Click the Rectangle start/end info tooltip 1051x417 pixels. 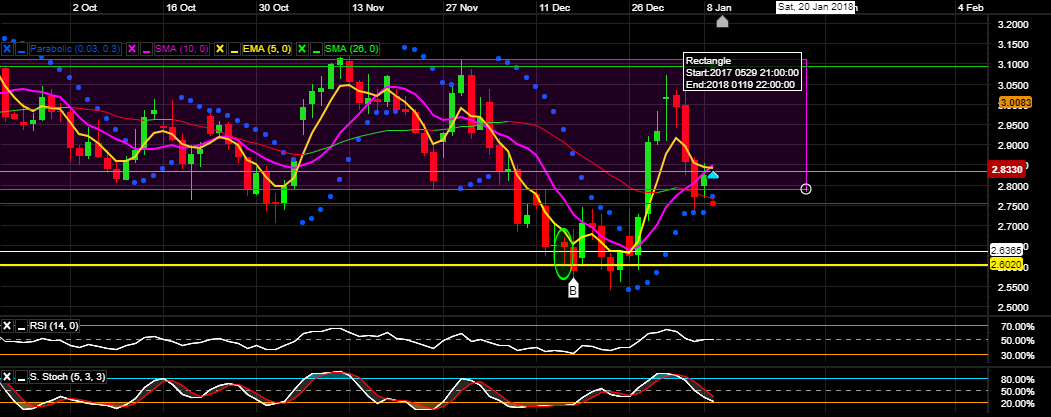742,72
